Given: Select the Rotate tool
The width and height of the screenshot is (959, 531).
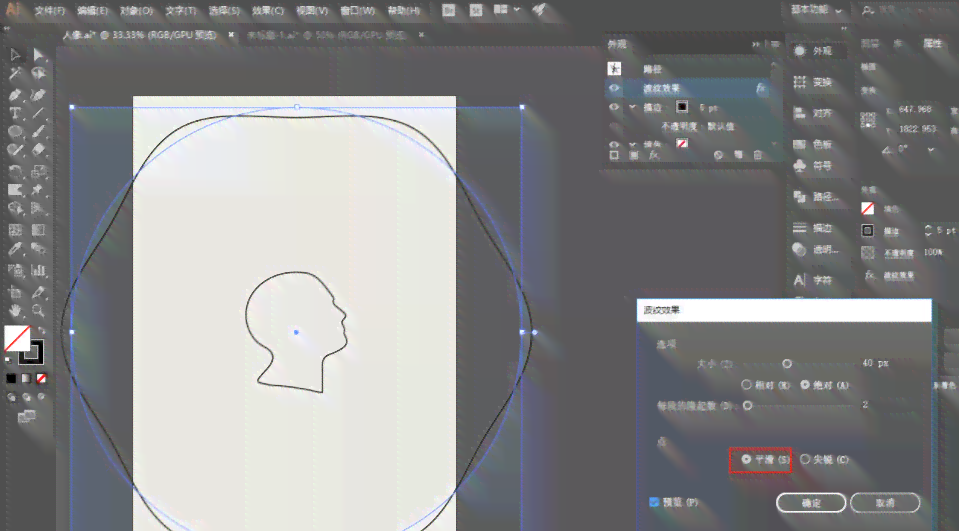Looking at the screenshot, I should pyautogui.click(x=15, y=171).
